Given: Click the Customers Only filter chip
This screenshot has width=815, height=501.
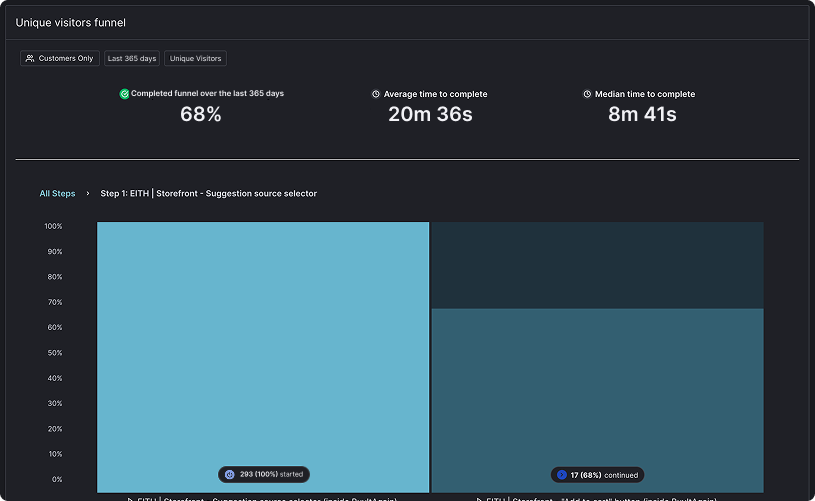Looking at the screenshot, I should coord(60,58).
